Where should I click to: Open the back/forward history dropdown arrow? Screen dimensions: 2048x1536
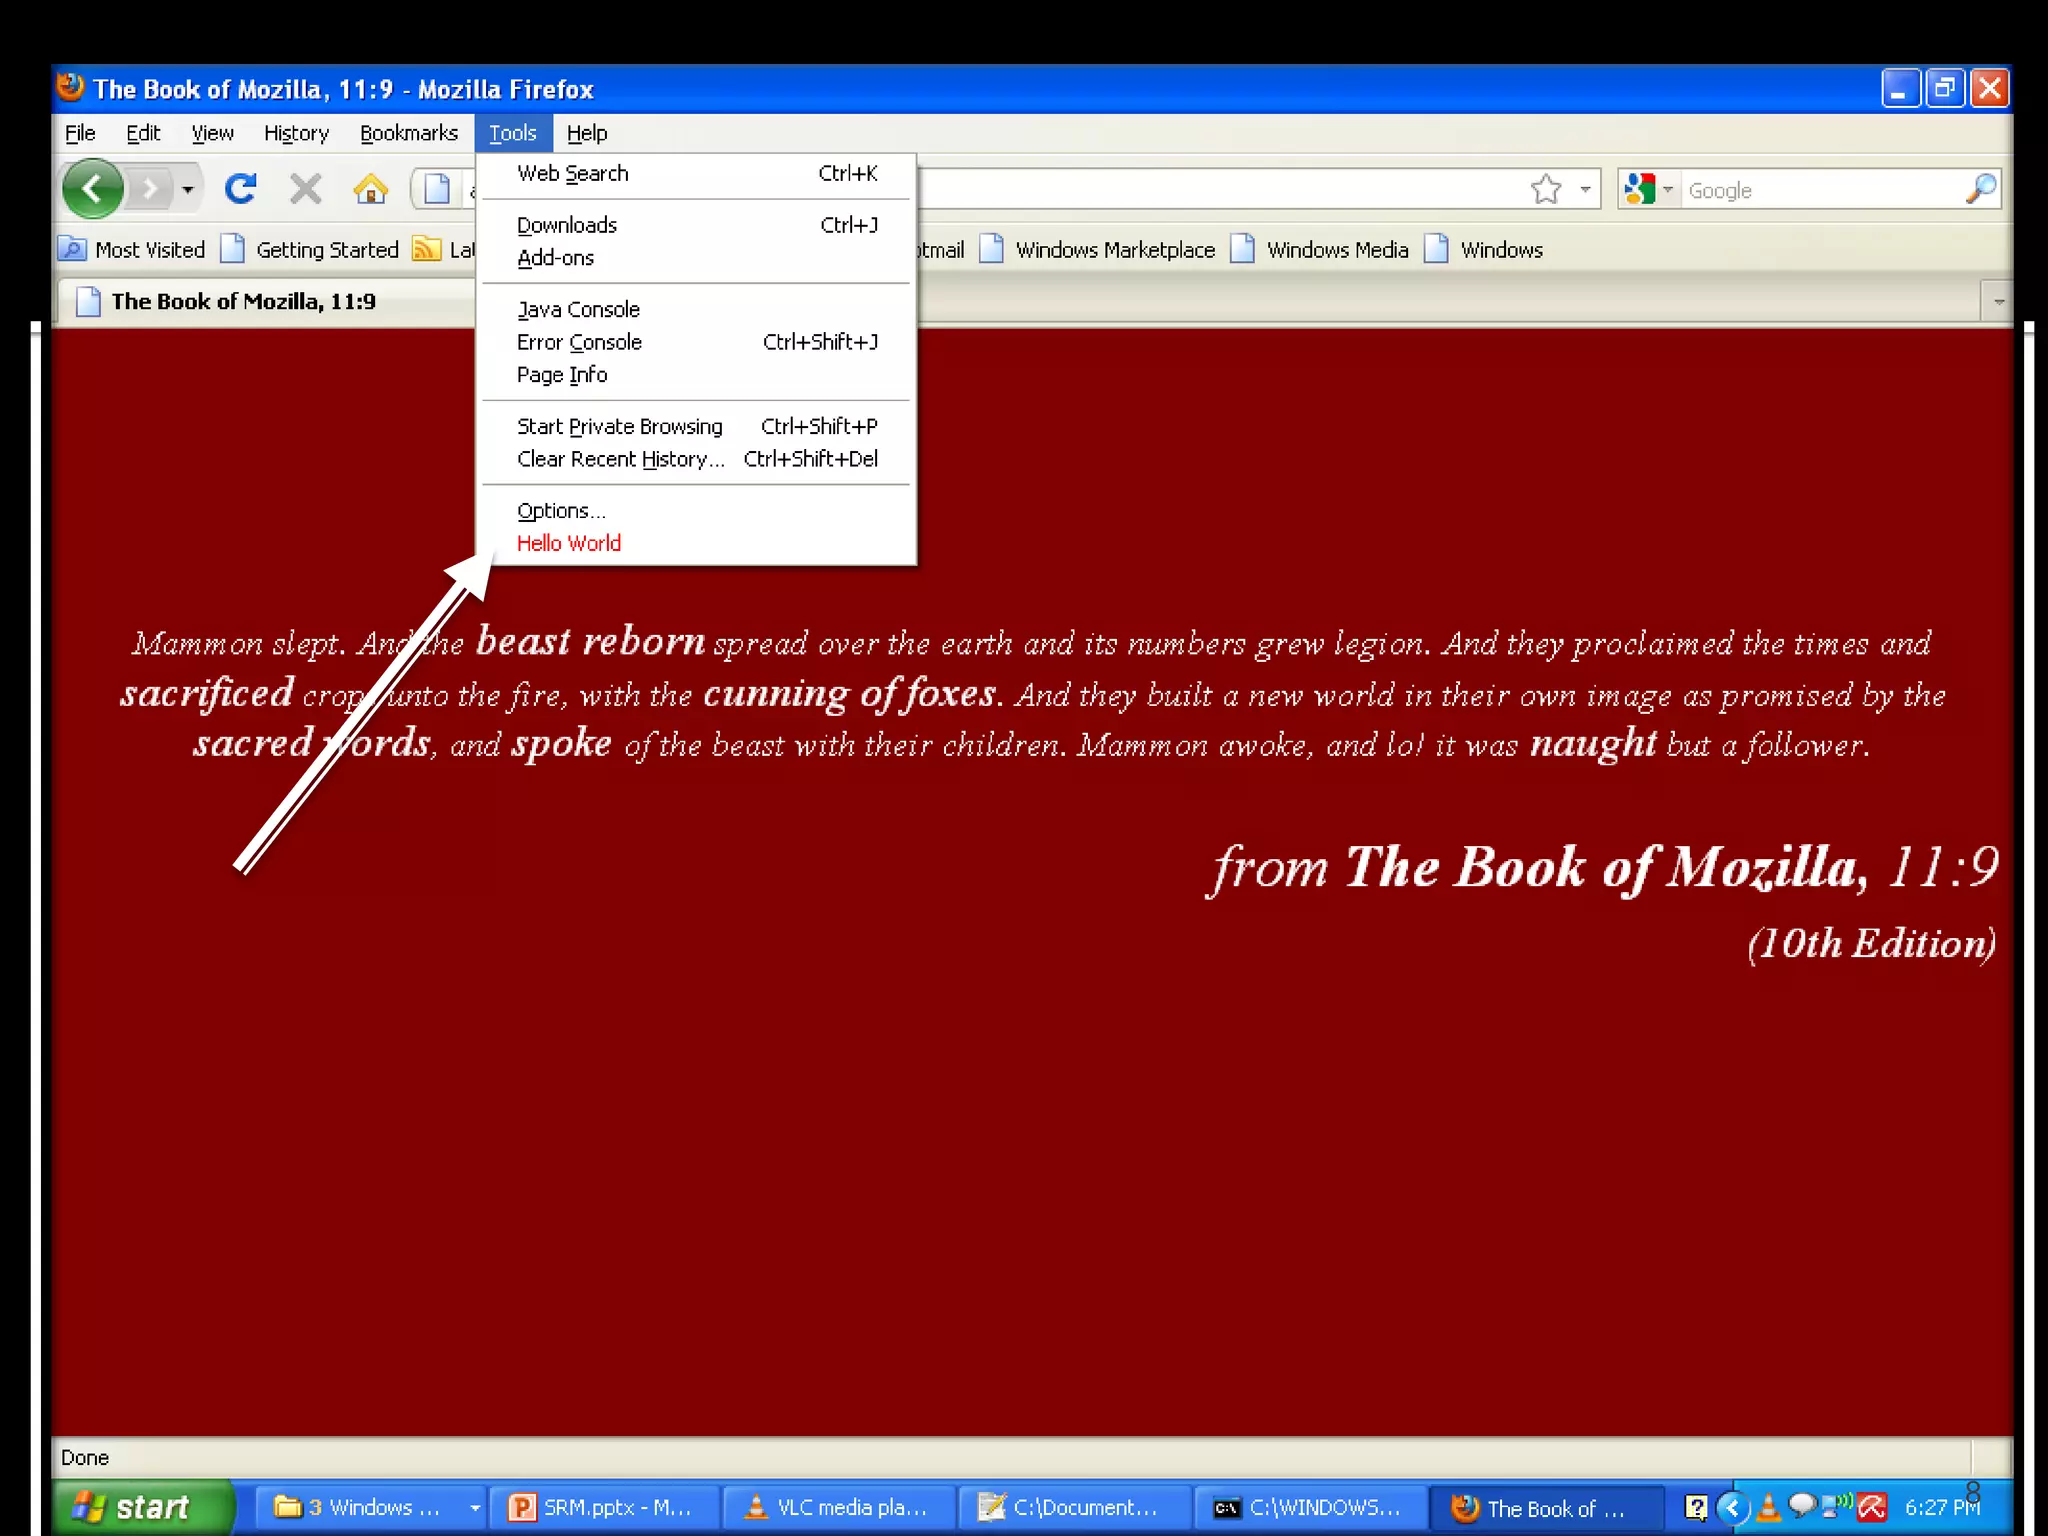(x=187, y=188)
